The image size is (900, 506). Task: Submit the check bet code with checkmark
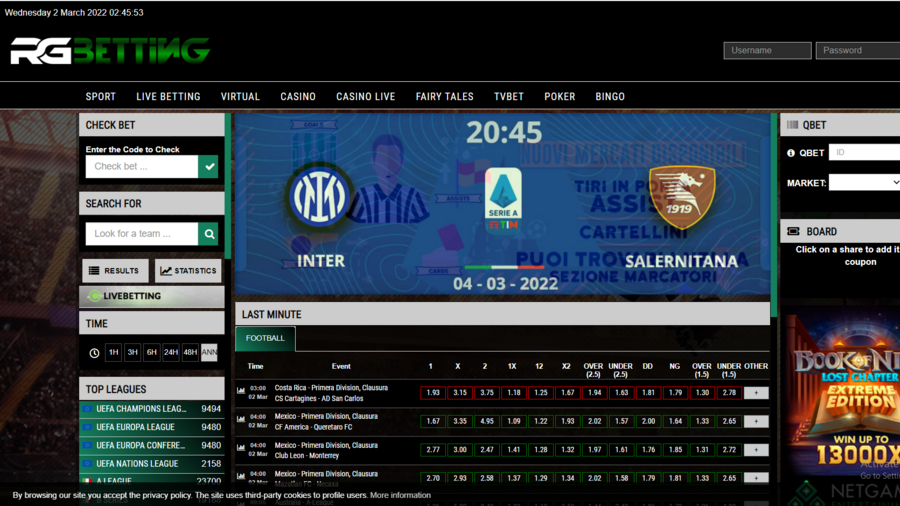pos(208,166)
